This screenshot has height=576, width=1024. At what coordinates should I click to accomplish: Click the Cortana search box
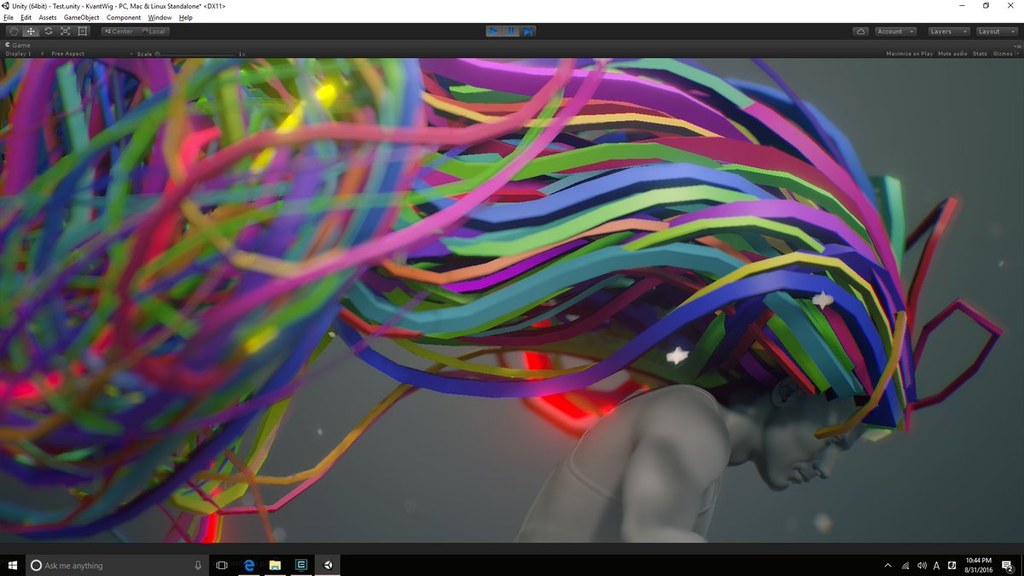click(118, 565)
